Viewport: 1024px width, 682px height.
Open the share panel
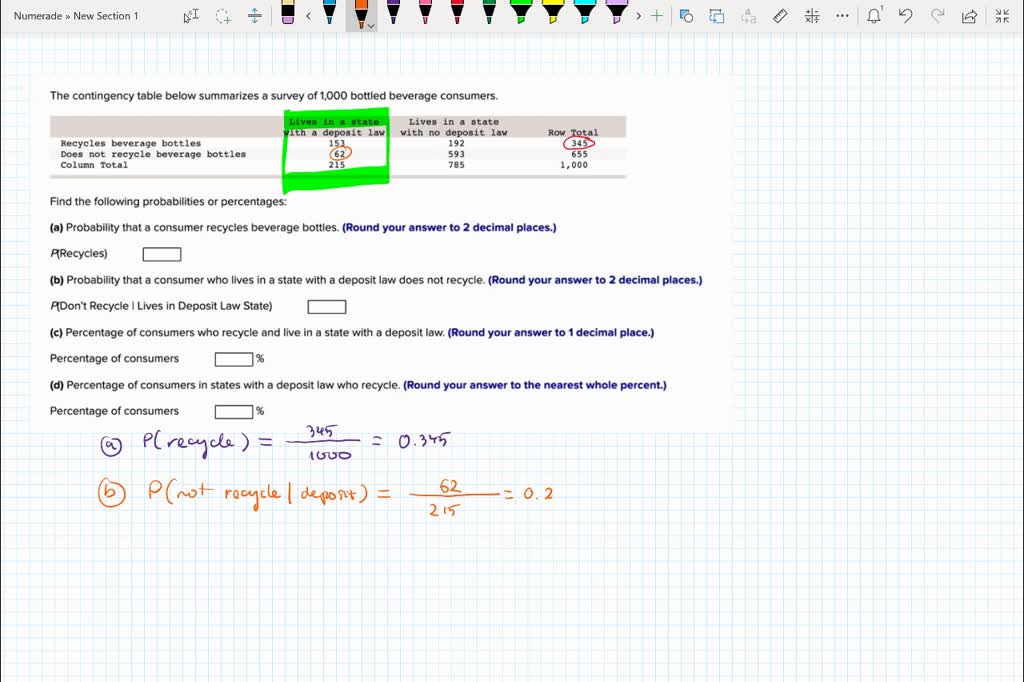click(x=968, y=16)
